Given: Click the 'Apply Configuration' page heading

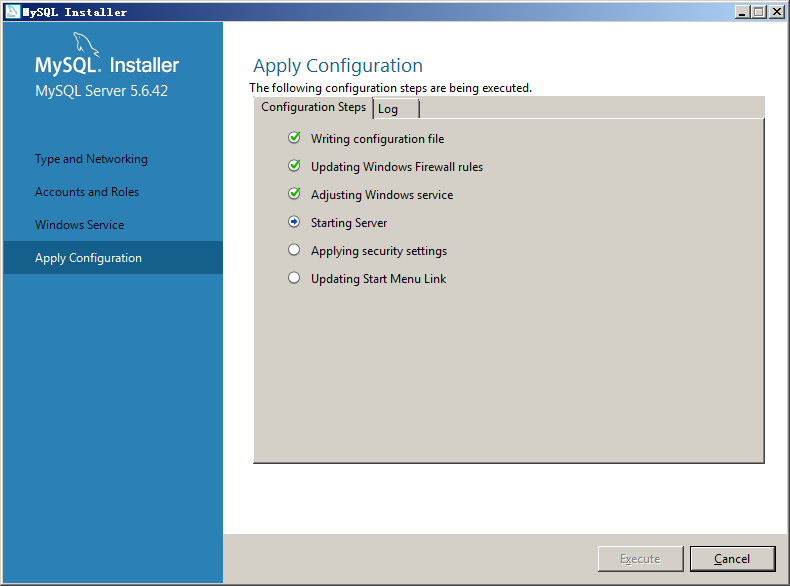Looking at the screenshot, I should click(338, 66).
